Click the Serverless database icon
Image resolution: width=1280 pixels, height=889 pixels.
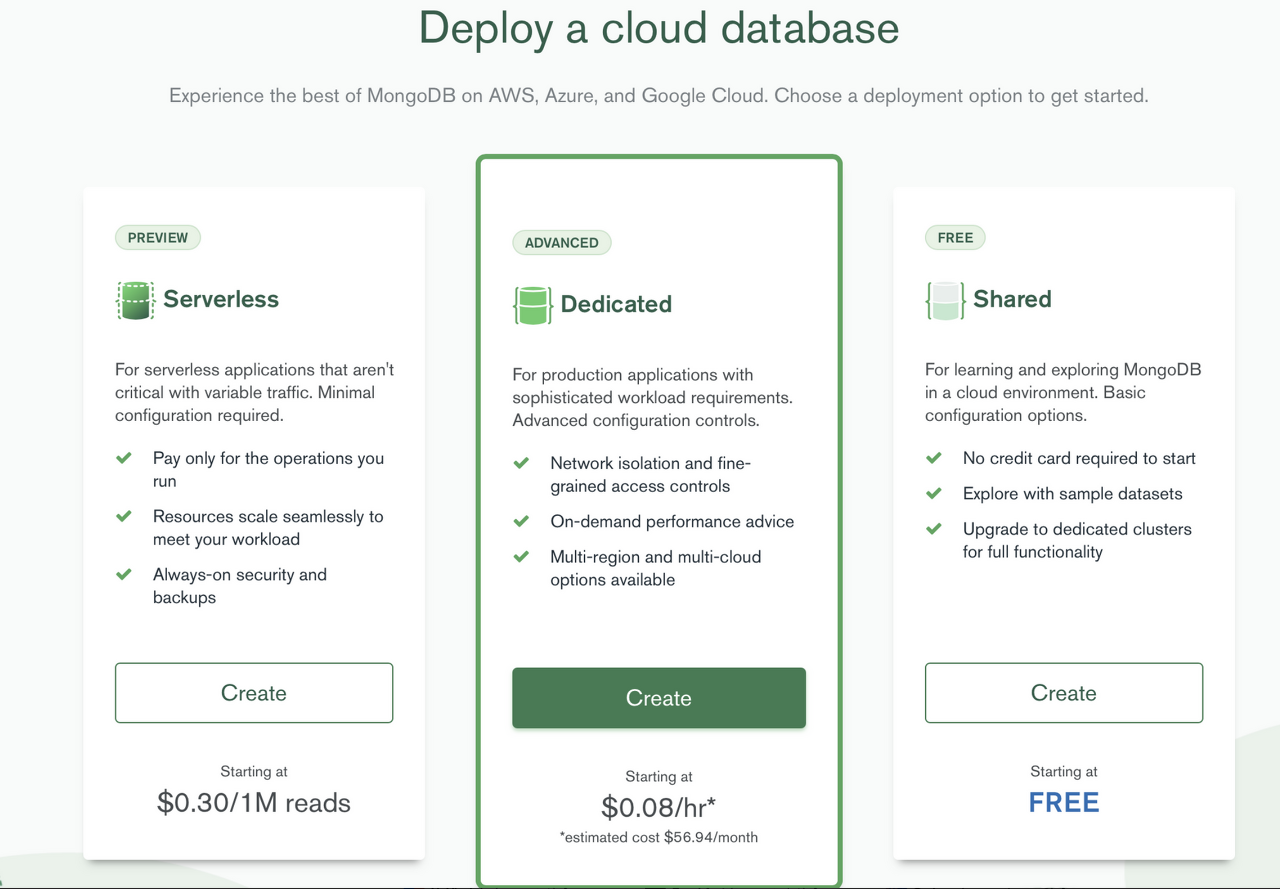(x=135, y=300)
